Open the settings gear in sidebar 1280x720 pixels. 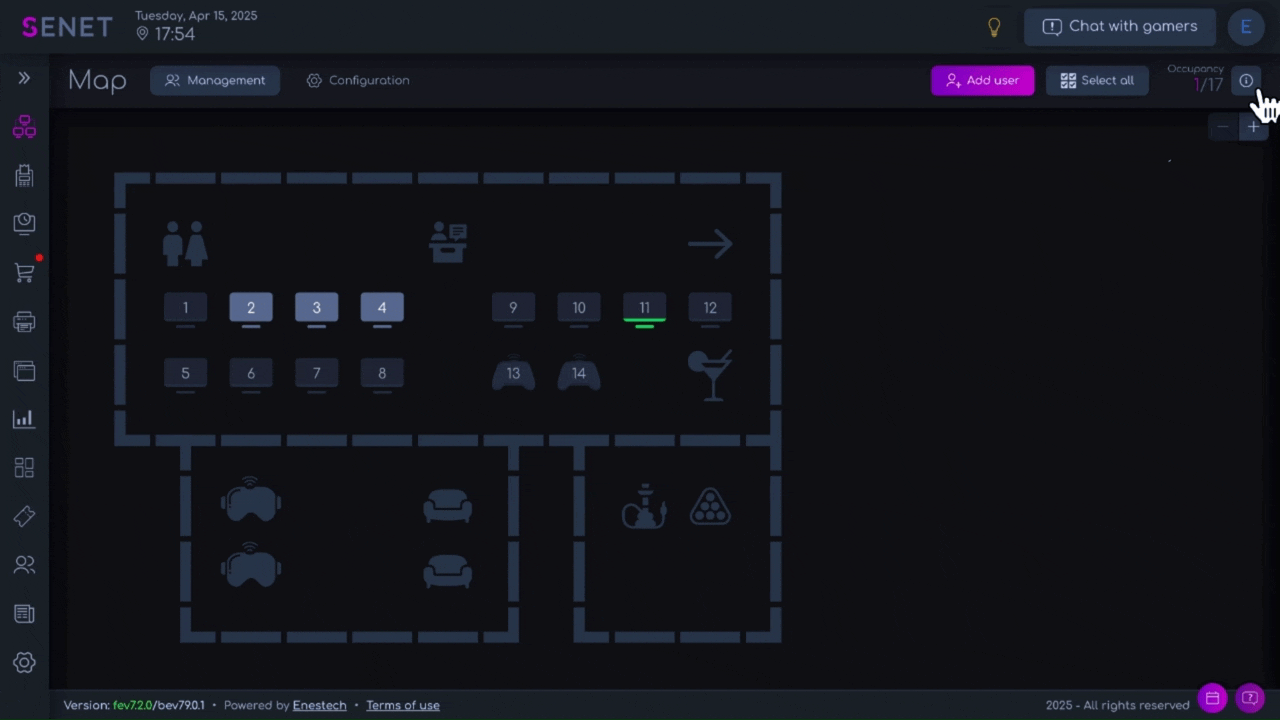[x=24, y=662]
